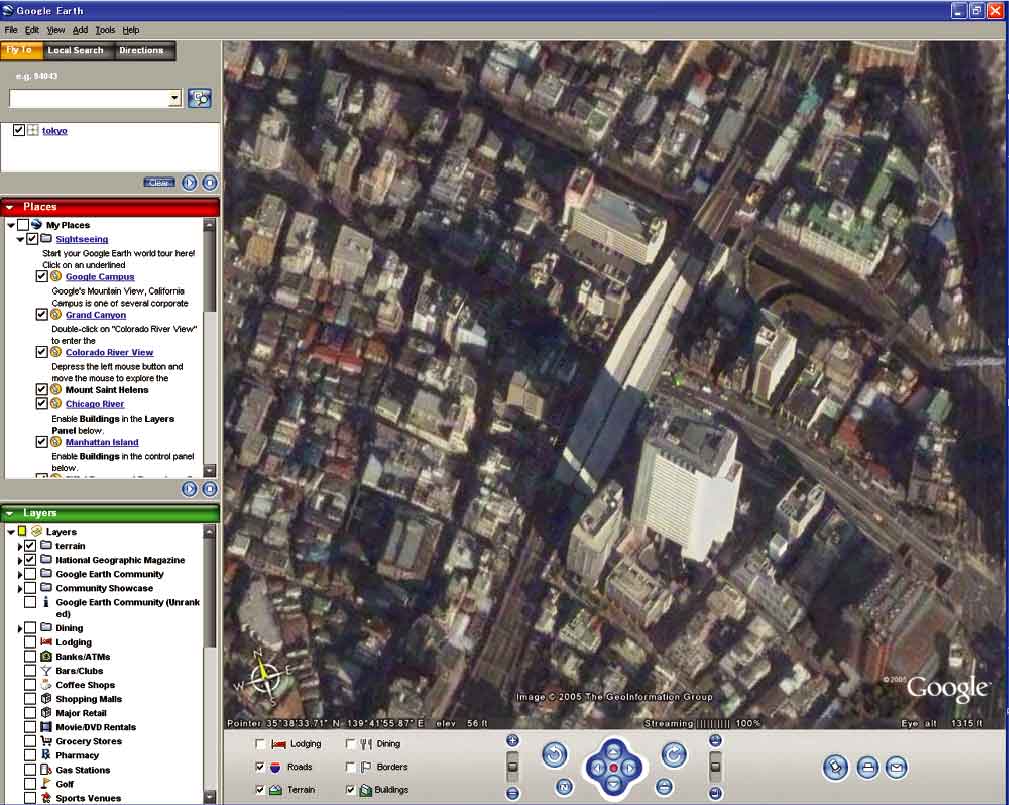Viewport: 1009px width, 805px height.
Task: Click the Google Campus placemark icon
Action: (56, 276)
